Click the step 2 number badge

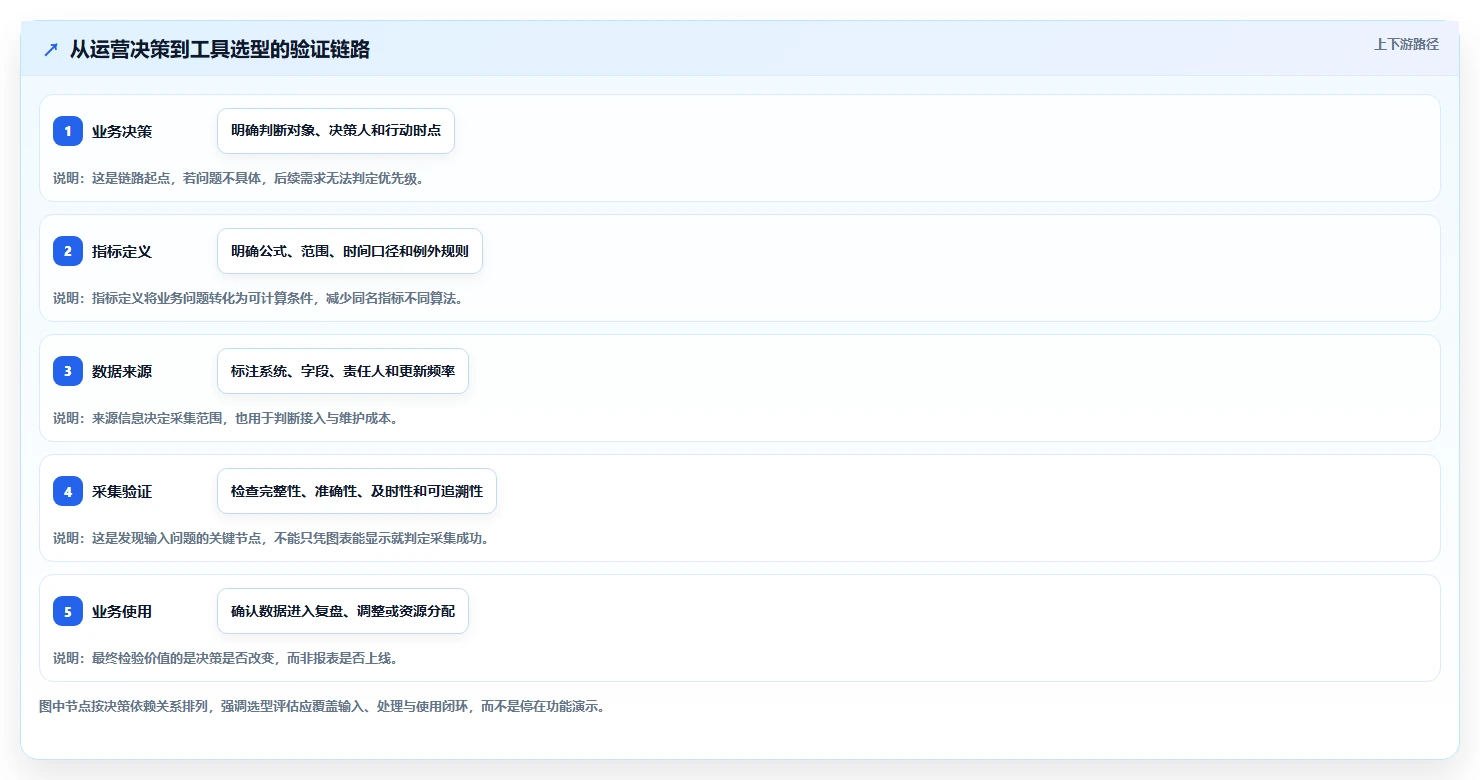pyautogui.click(x=68, y=251)
